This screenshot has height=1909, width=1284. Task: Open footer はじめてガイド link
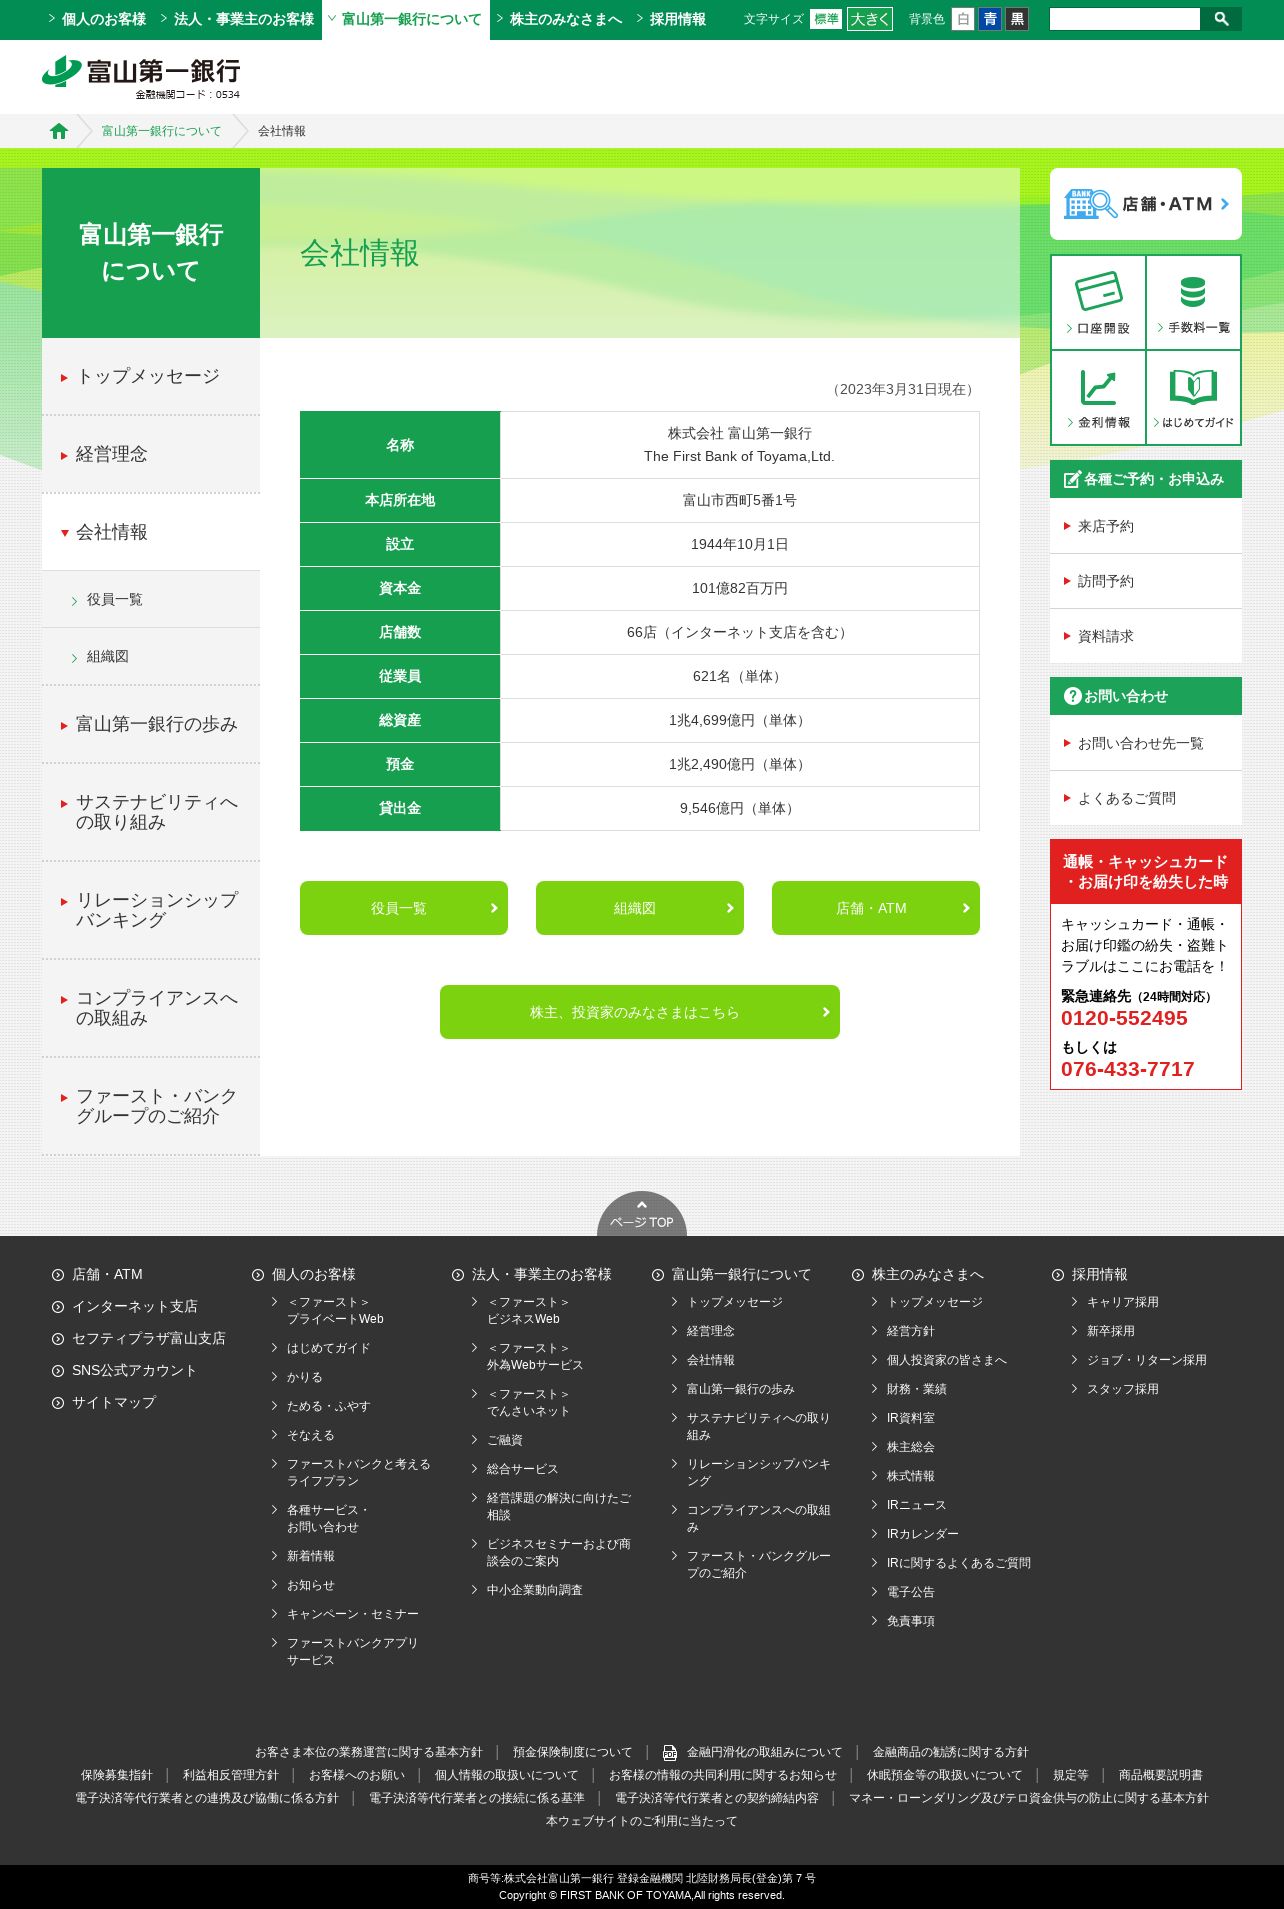328,1349
